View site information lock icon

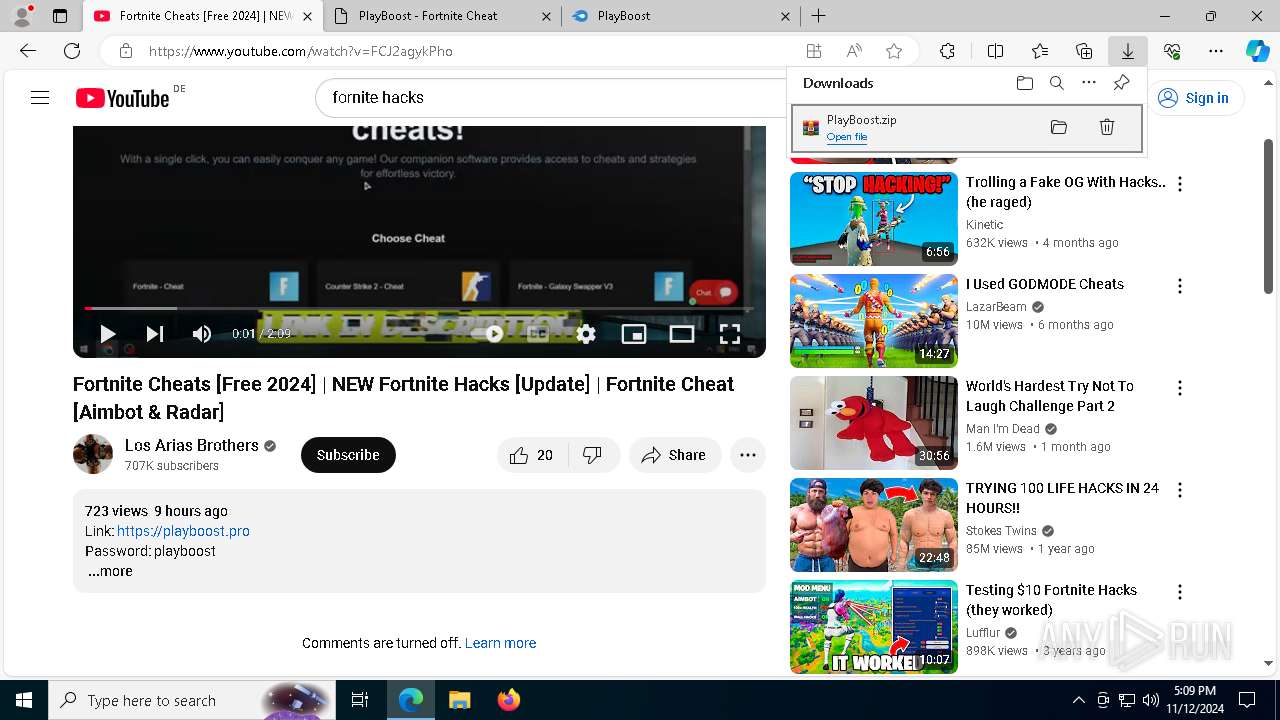tap(125, 51)
